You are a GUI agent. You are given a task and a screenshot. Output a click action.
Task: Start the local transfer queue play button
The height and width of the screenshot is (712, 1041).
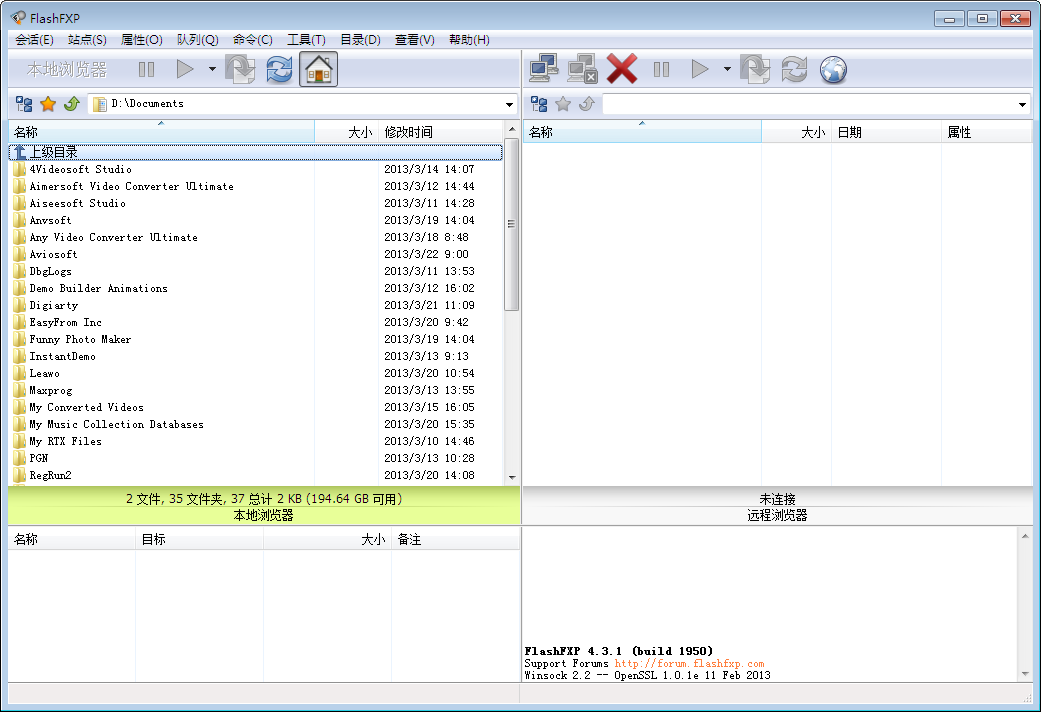(x=185, y=69)
